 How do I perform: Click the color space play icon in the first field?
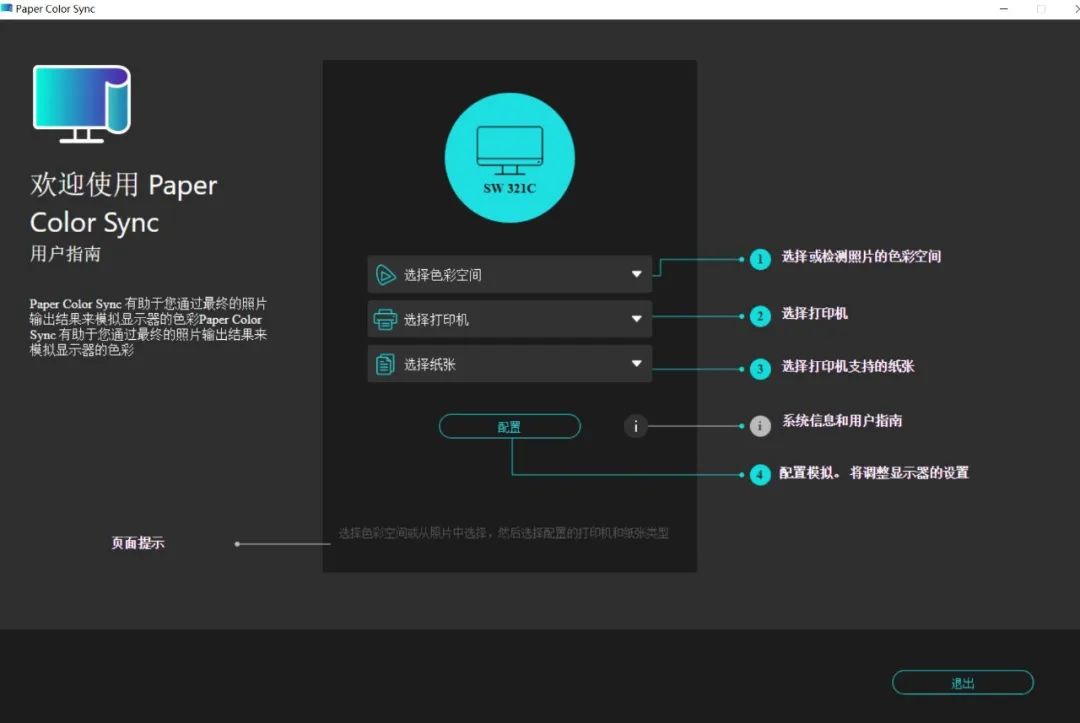[x=386, y=273]
